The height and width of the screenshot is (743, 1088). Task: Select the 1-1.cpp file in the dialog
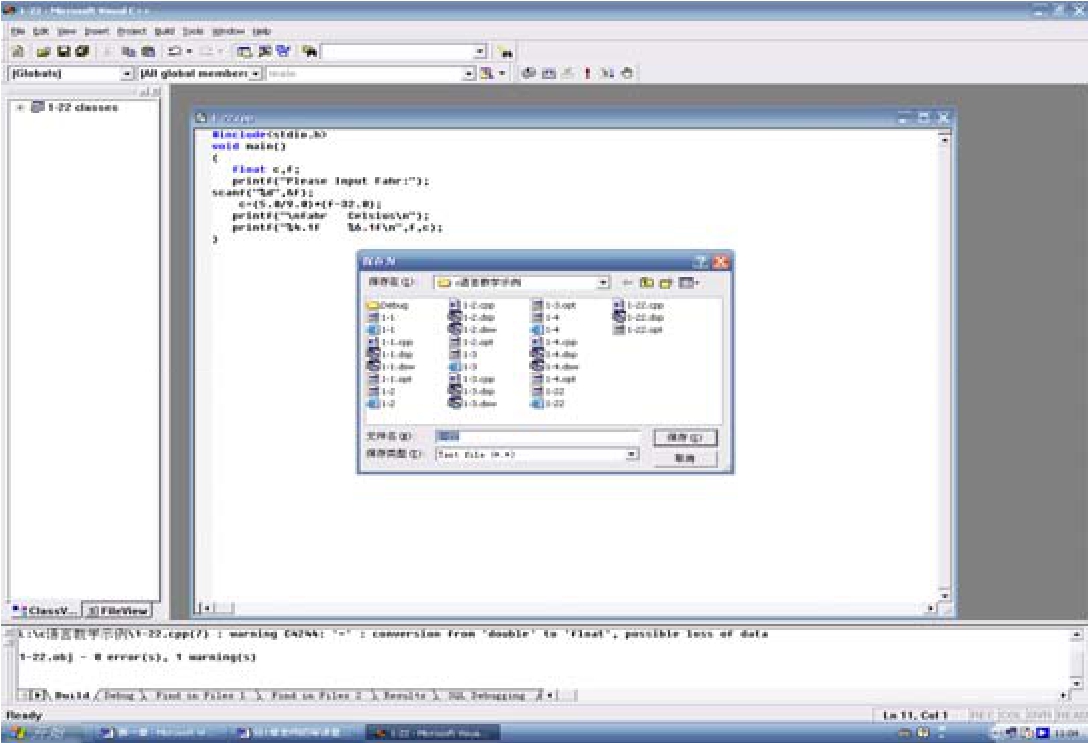click(390, 342)
